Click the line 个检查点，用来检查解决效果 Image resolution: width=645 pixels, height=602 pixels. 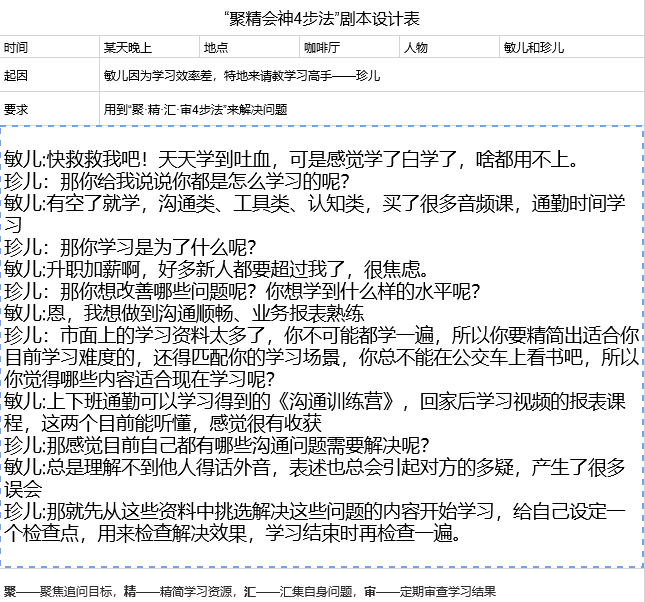point(233,533)
